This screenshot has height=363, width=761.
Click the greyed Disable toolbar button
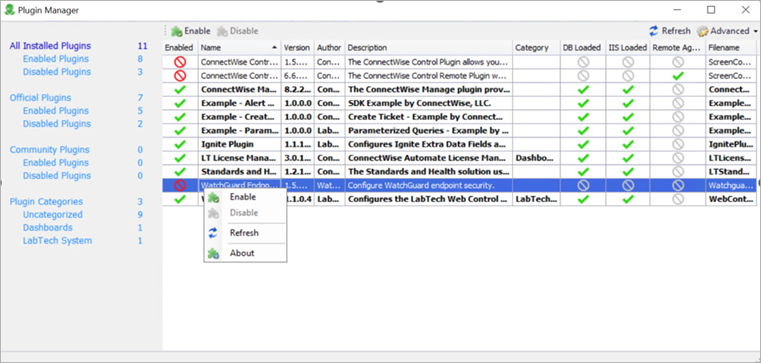(x=237, y=31)
